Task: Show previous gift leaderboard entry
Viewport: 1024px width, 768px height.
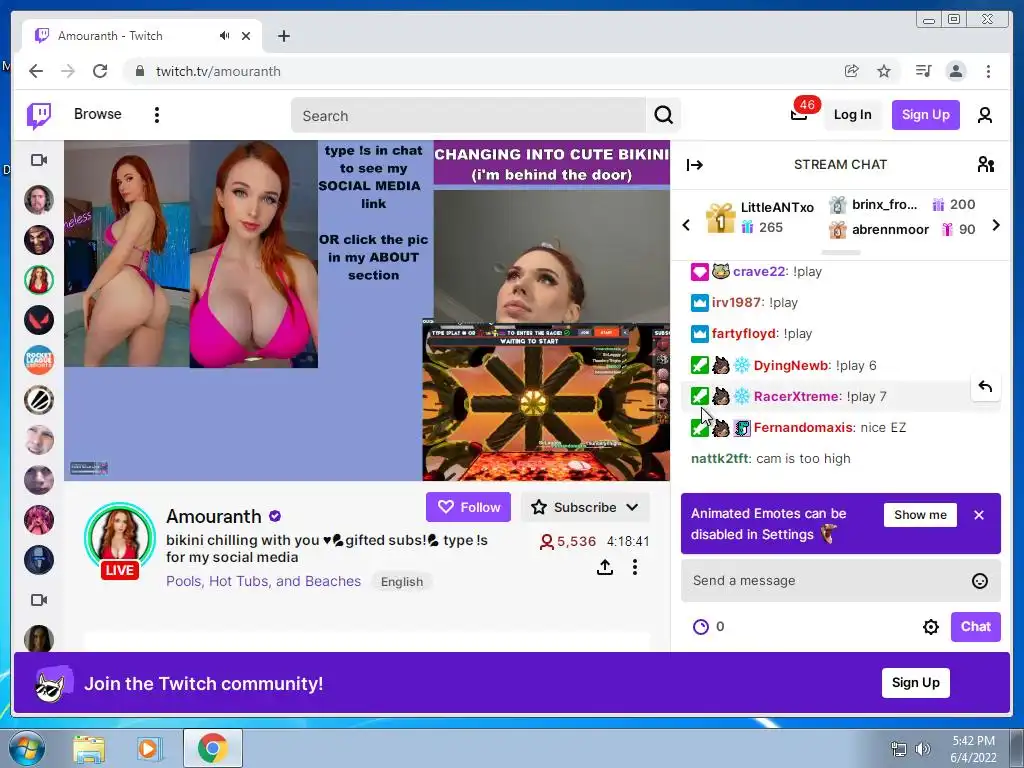Action: [x=686, y=225]
